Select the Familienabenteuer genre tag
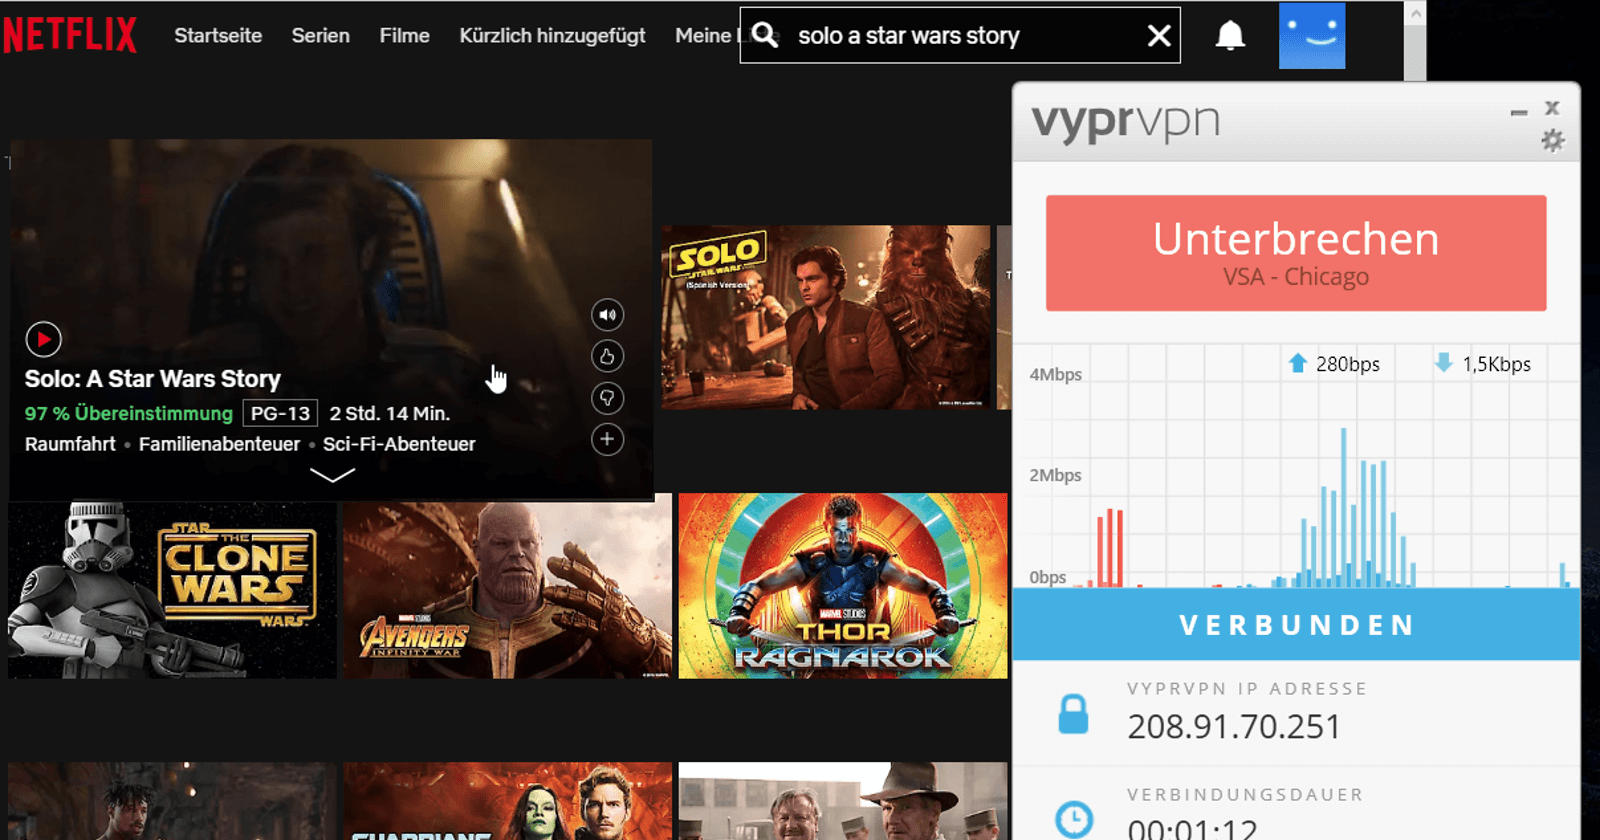1600x840 pixels. [219, 444]
